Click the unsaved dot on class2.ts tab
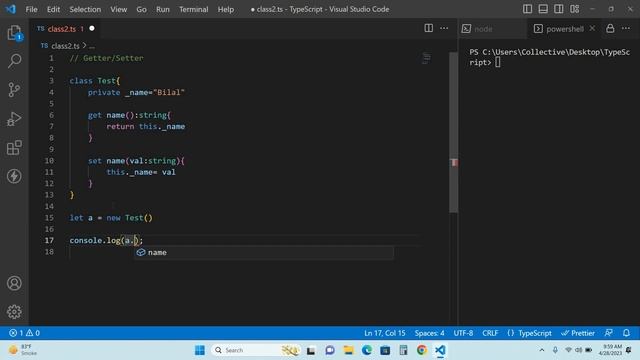 (x=92, y=28)
